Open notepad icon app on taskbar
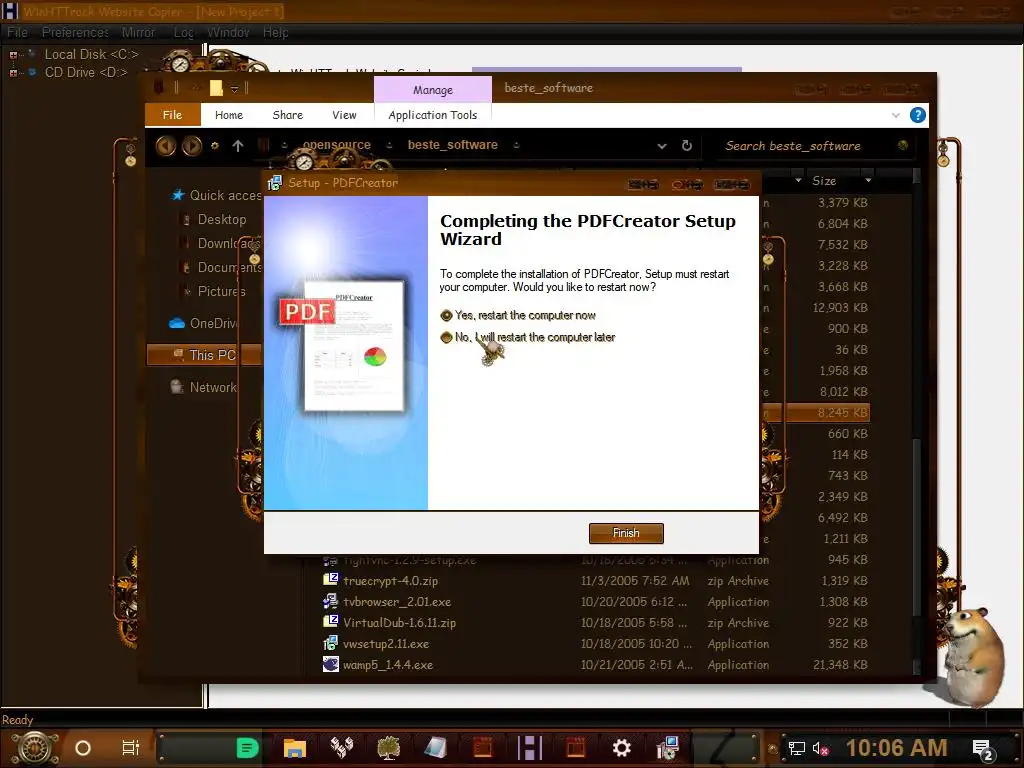Viewport: 1024px width, 768px height. coord(435,748)
